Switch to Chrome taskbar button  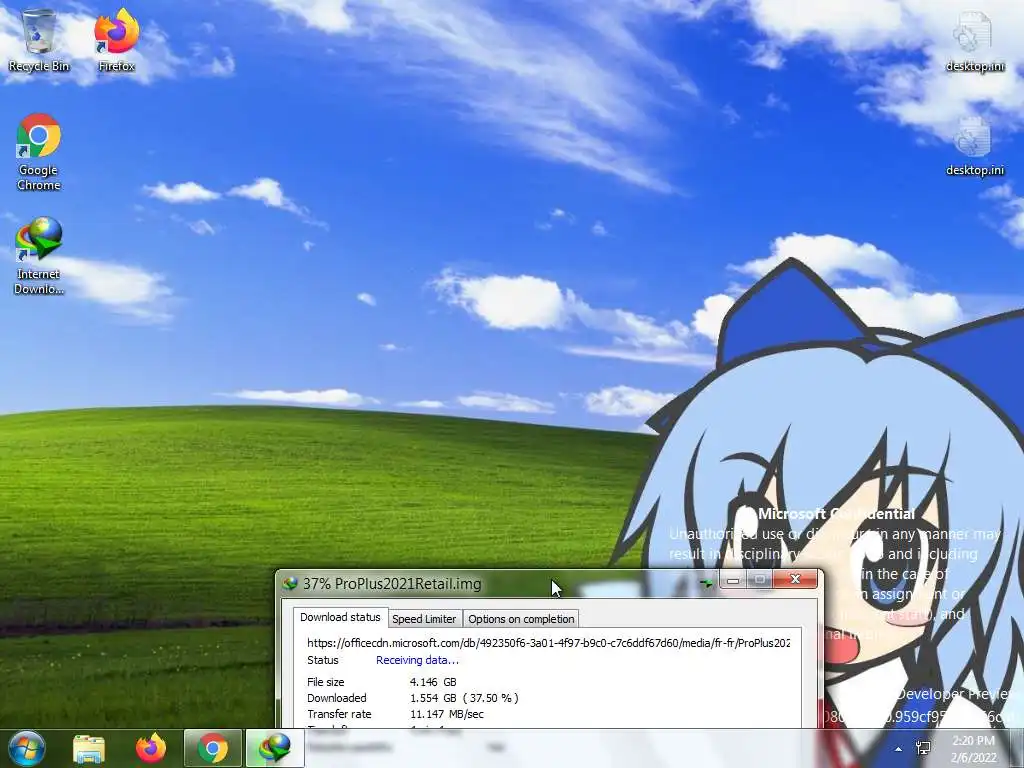(x=213, y=748)
